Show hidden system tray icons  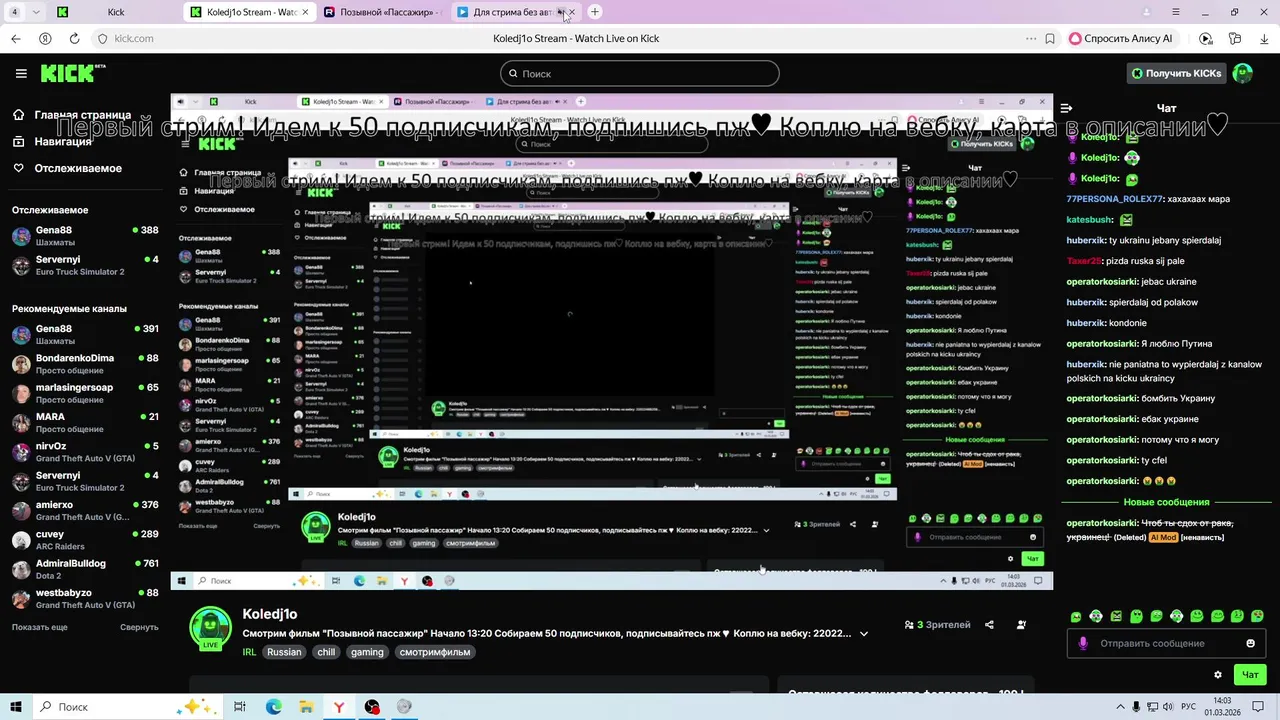1119,706
